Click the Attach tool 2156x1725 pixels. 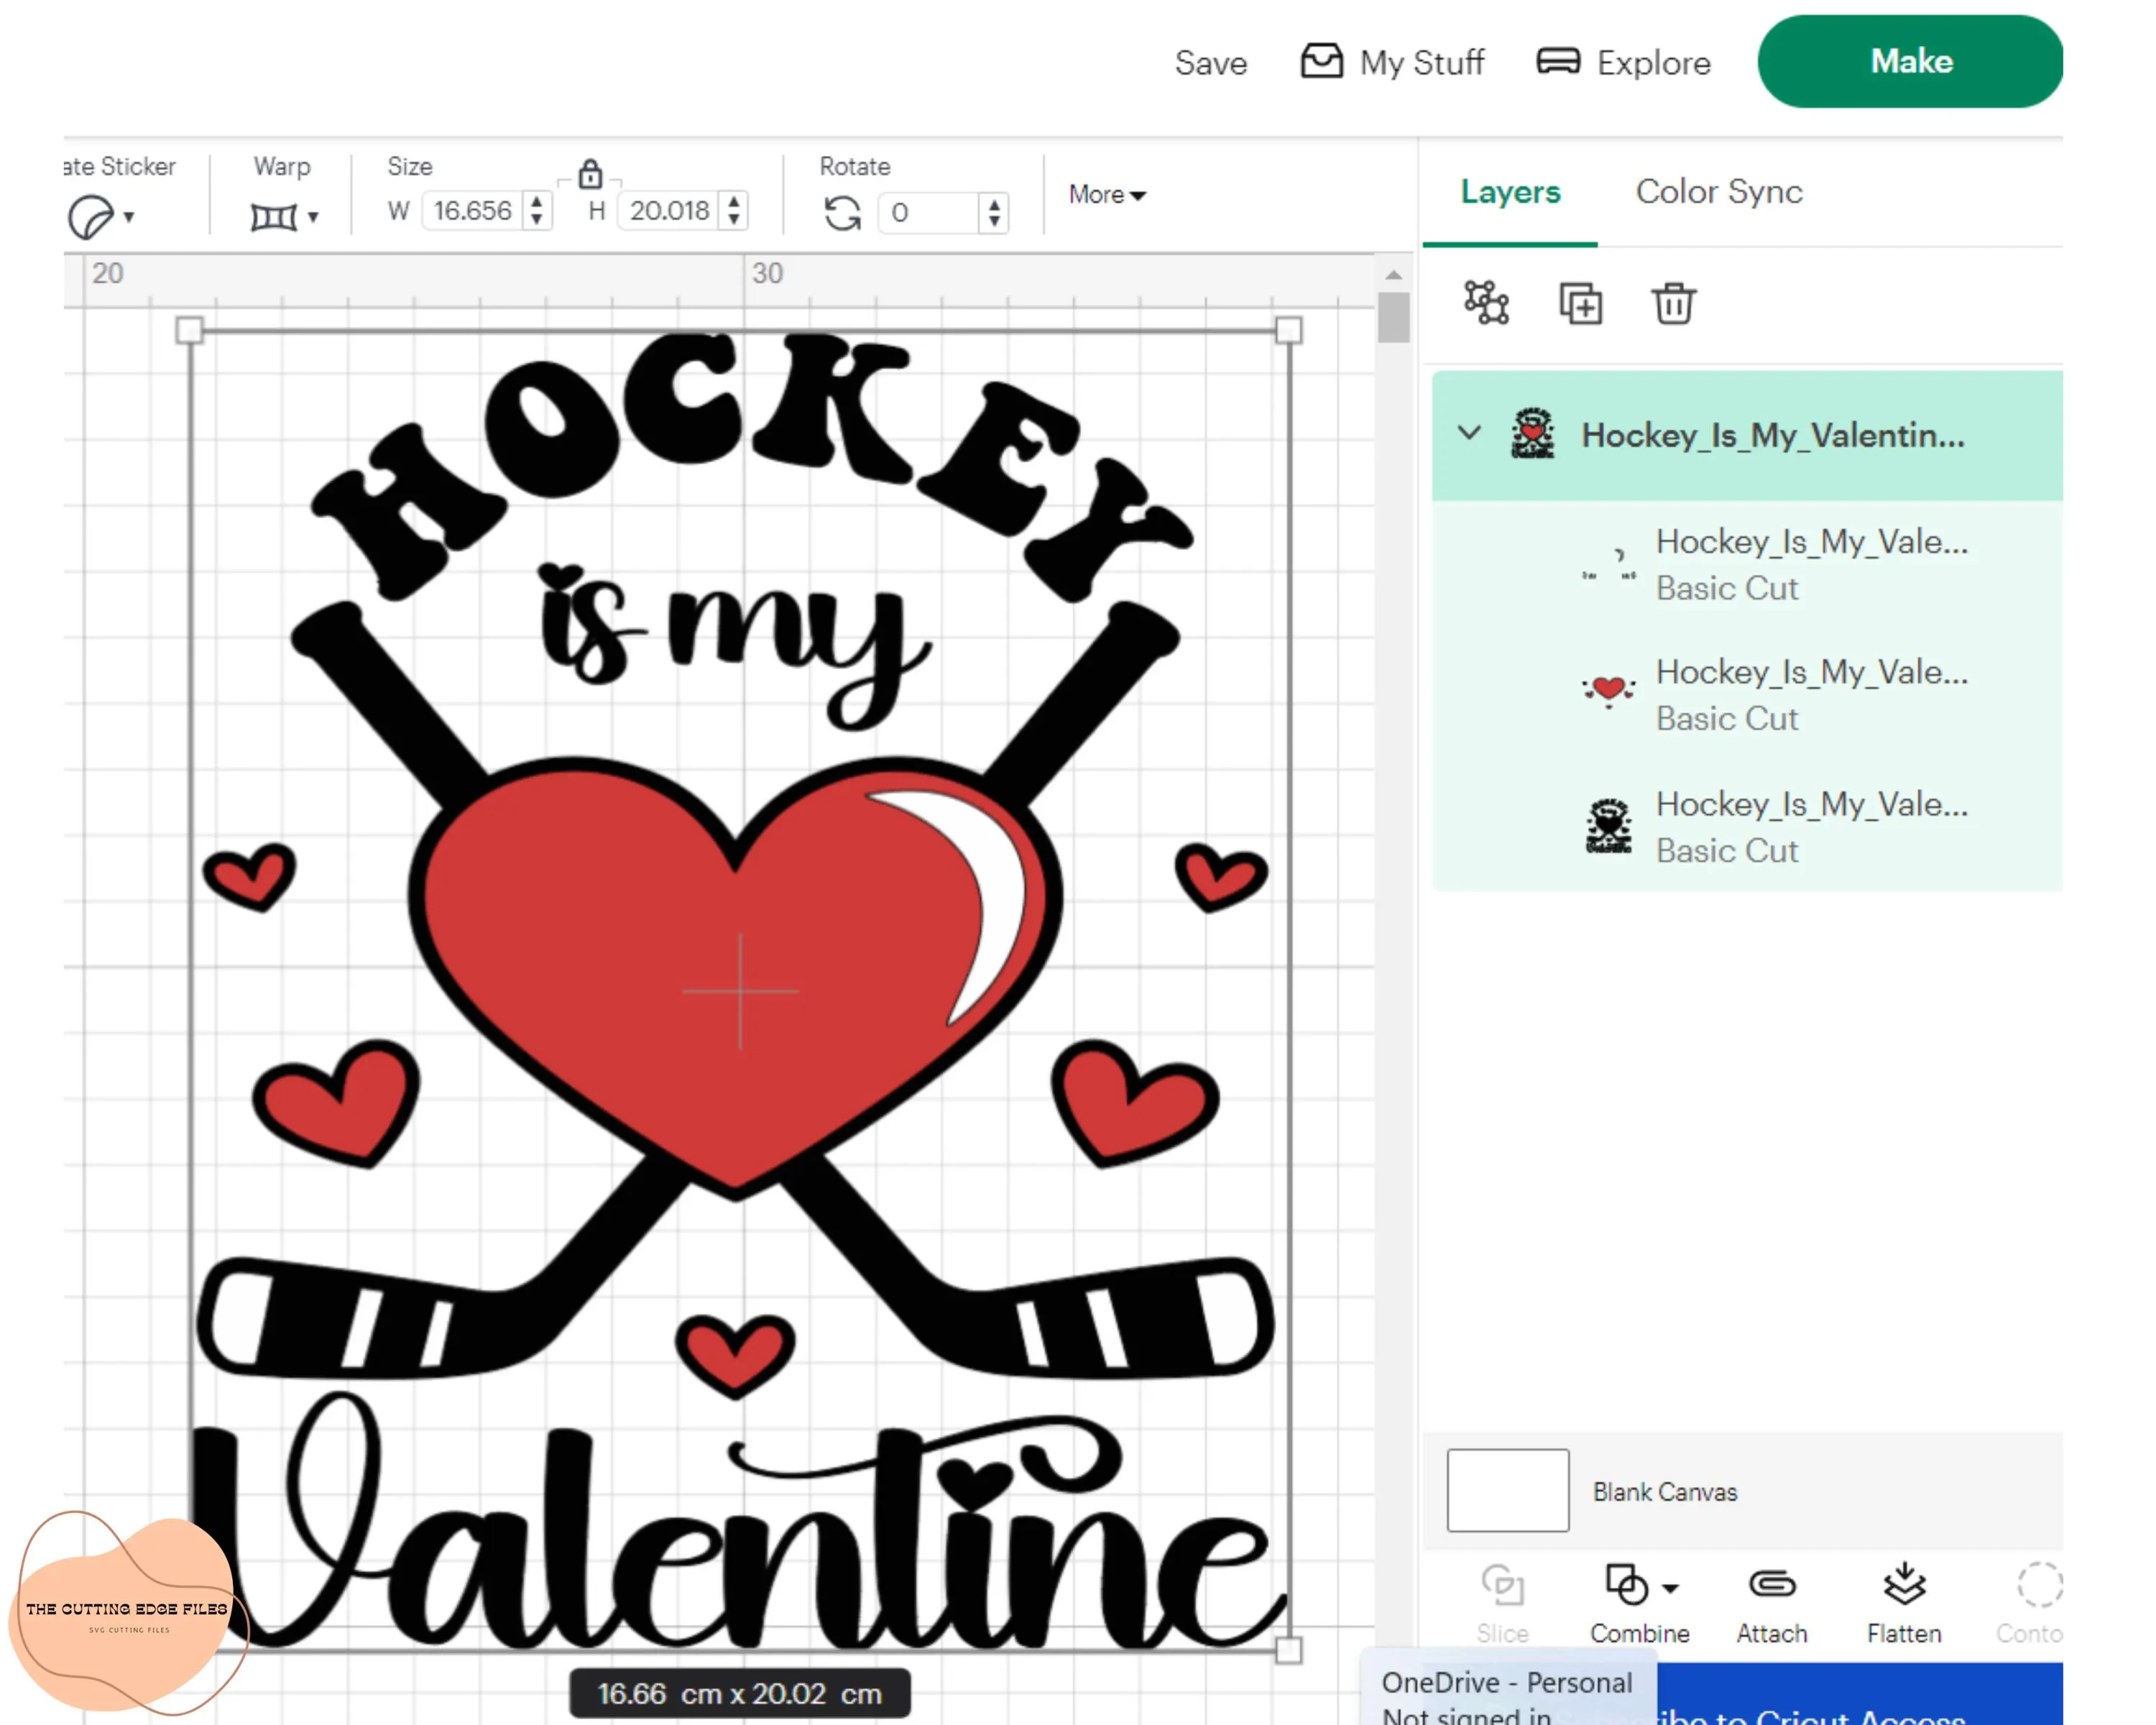click(x=1771, y=1603)
